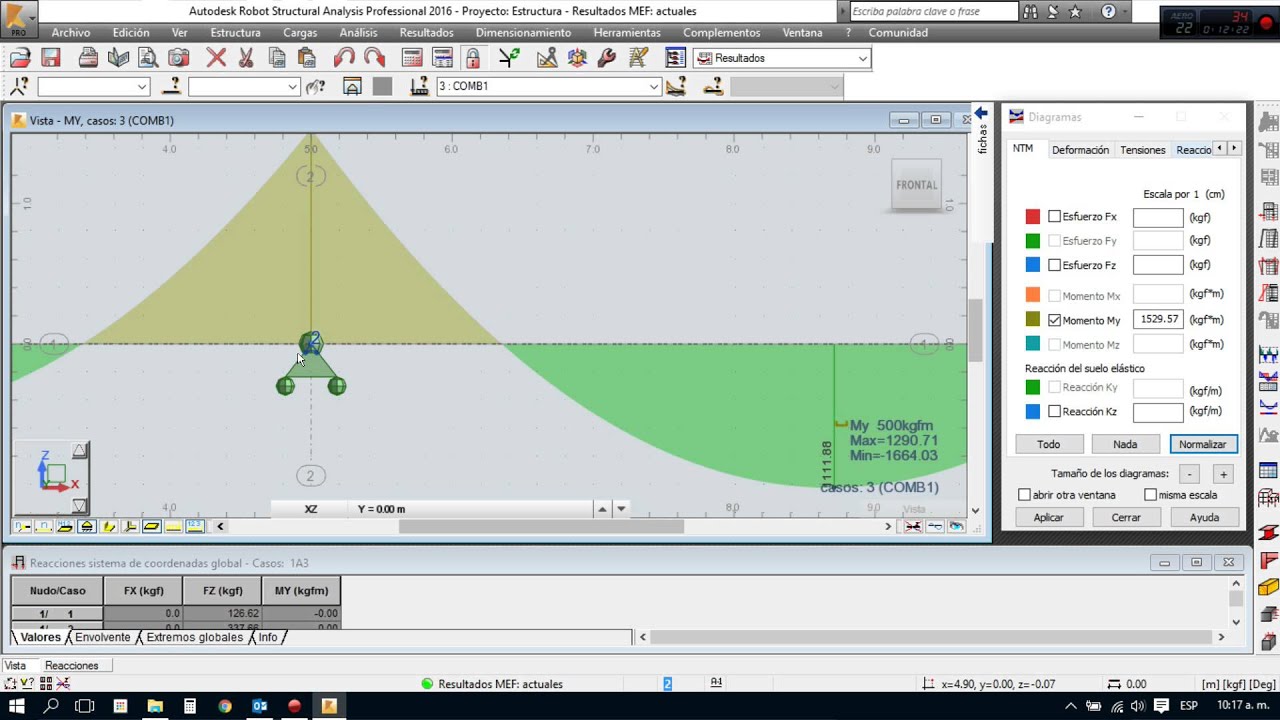Check the Reacción Kz checkbox
Image resolution: width=1280 pixels, height=720 pixels.
[1054, 411]
